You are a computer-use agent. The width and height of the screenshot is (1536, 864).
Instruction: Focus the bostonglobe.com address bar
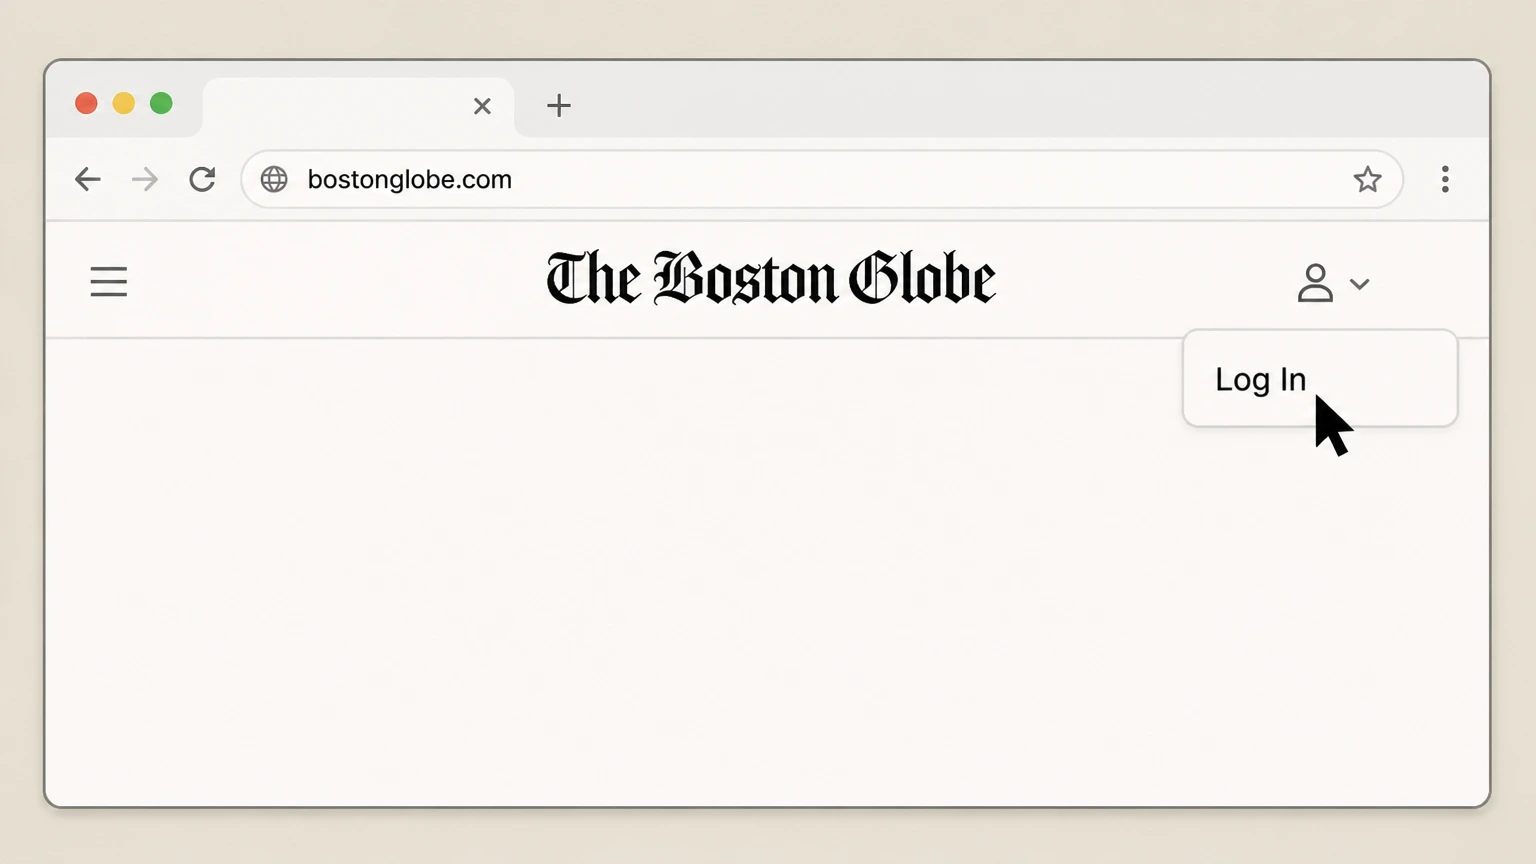pyautogui.click(x=822, y=179)
